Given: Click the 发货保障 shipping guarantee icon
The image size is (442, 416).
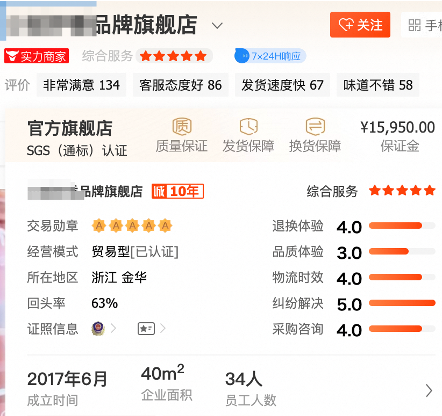Looking at the screenshot, I should [x=249, y=126].
